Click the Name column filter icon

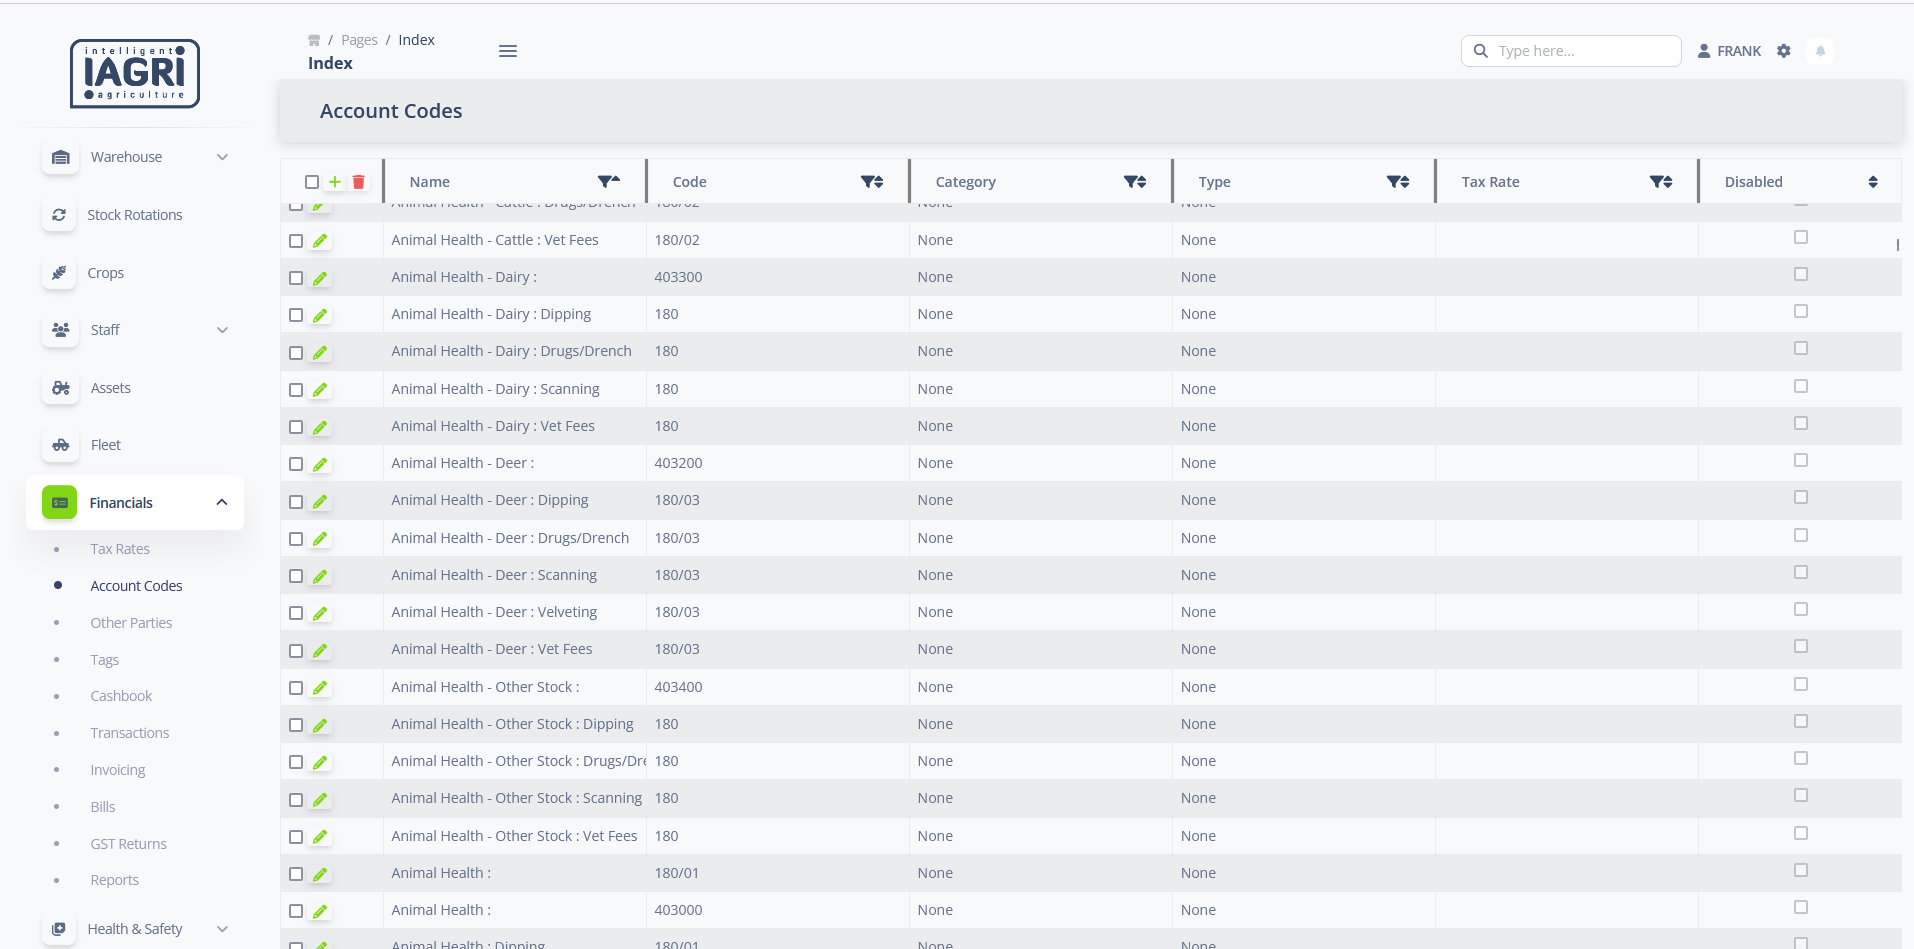pyautogui.click(x=608, y=182)
